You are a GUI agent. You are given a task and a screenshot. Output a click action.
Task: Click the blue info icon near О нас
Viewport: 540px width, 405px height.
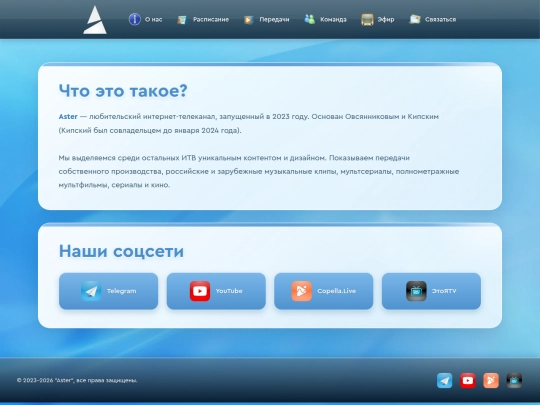point(135,19)
